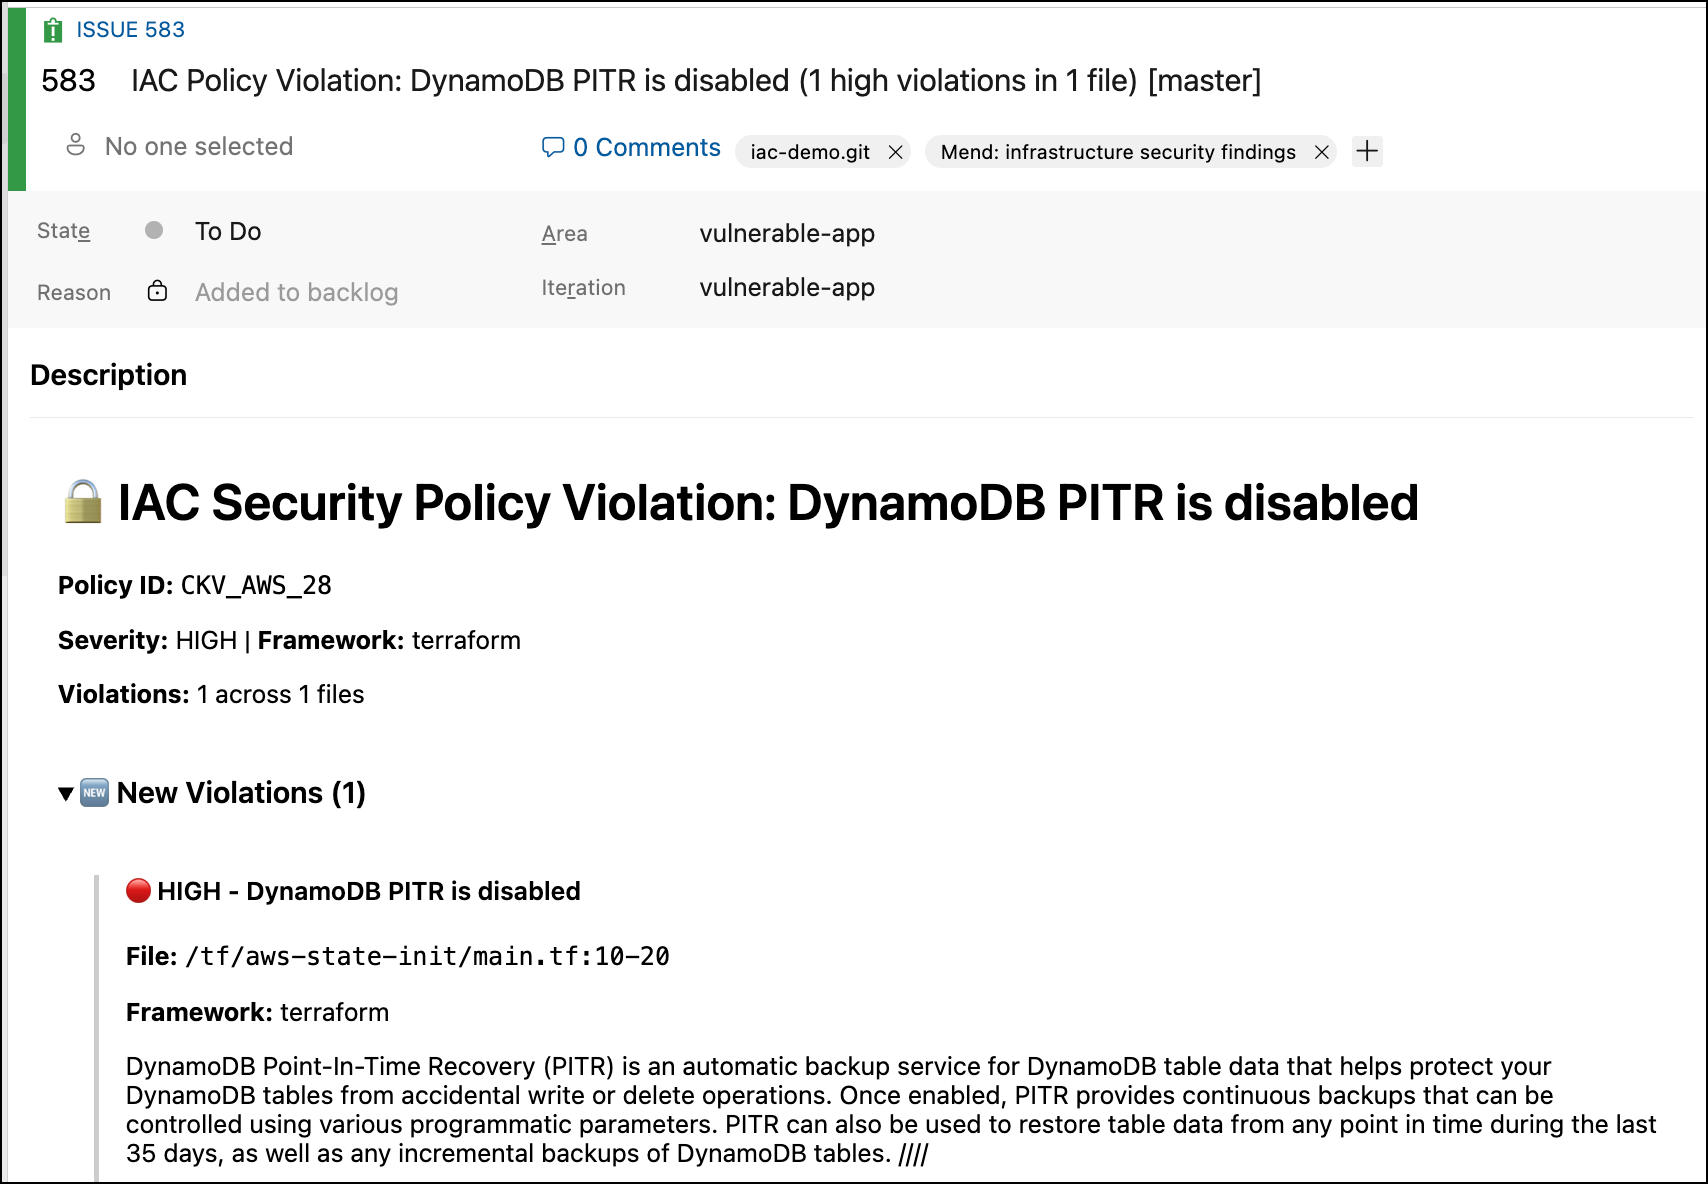Open the ISSUE 583 link
1708x1184 pixels.
point(130,30)
